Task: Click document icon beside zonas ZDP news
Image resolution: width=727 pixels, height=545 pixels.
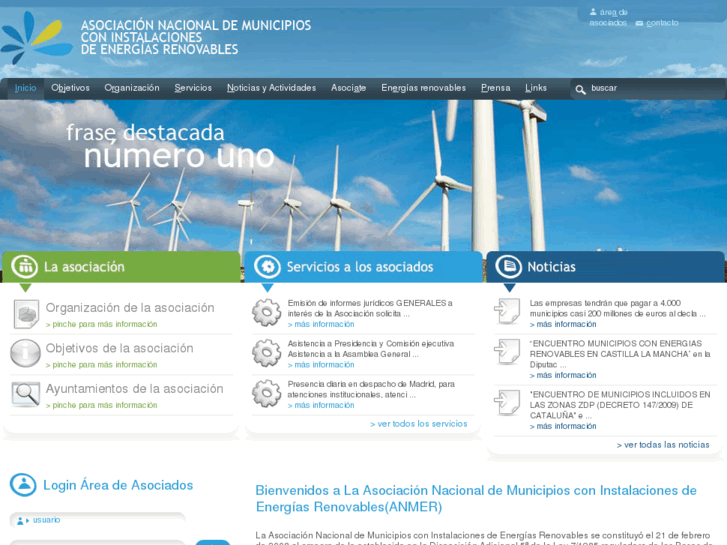Action: pyautogui.click(x=507, y=403)
